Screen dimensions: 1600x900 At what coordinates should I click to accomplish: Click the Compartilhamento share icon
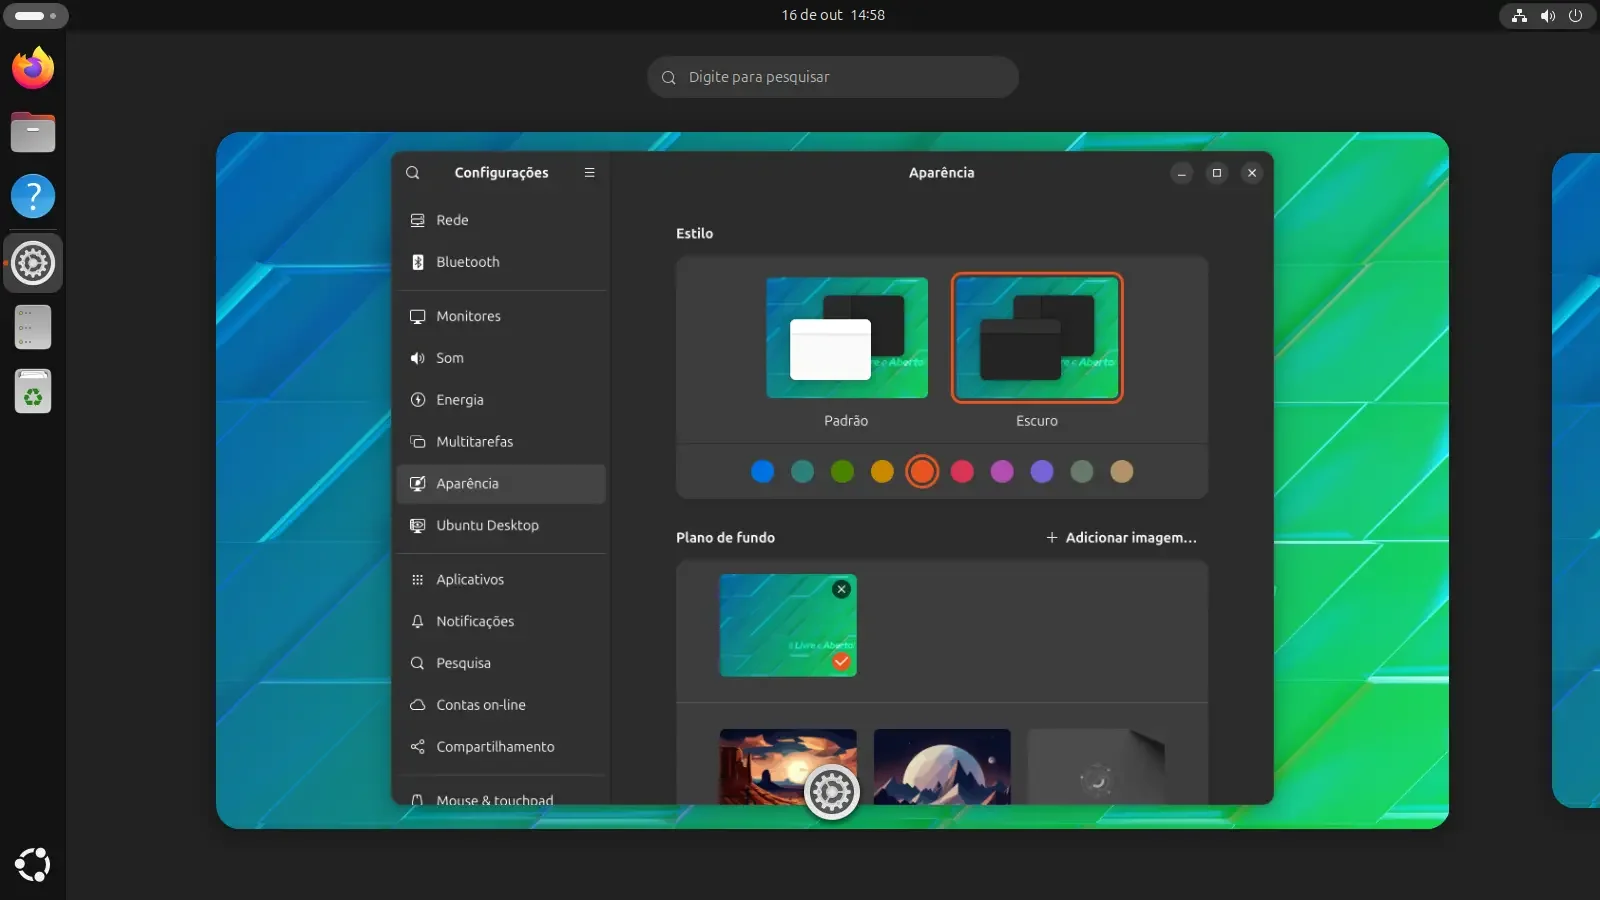pos(418,747)
